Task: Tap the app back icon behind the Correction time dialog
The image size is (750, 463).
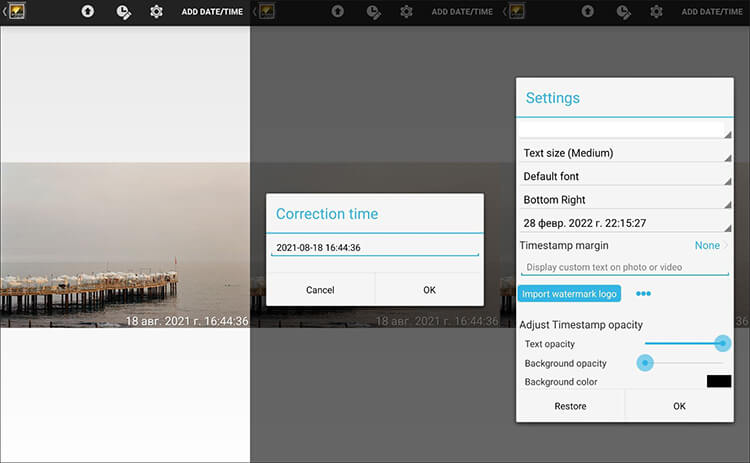Action: [x=264, y=11]
